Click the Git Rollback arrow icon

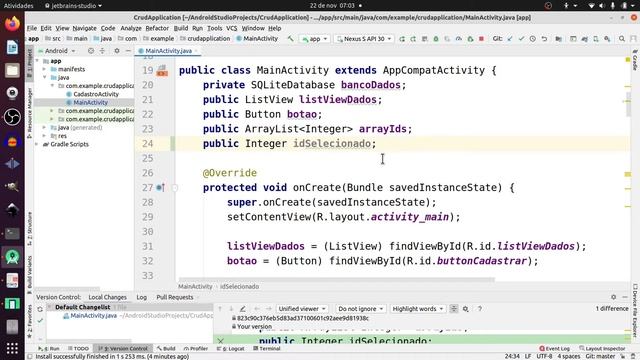pyautogui.click(x=544, y=39)
